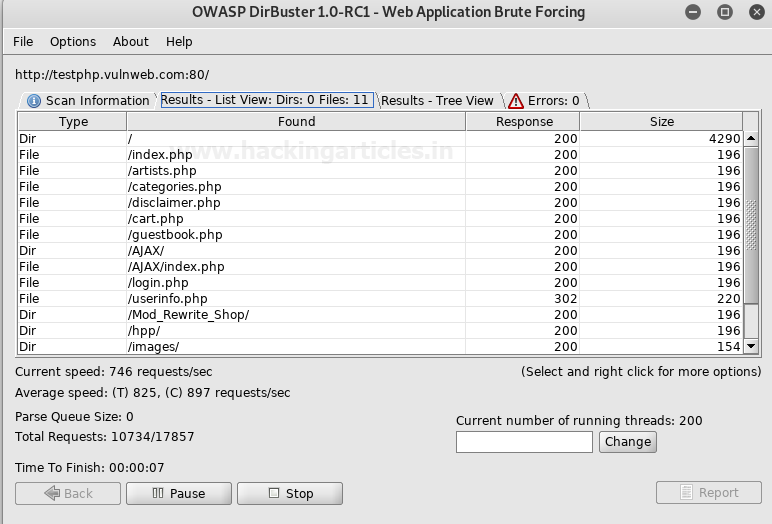Click the Current speed: 746 requests/sec text

click(x=114, y=372)
